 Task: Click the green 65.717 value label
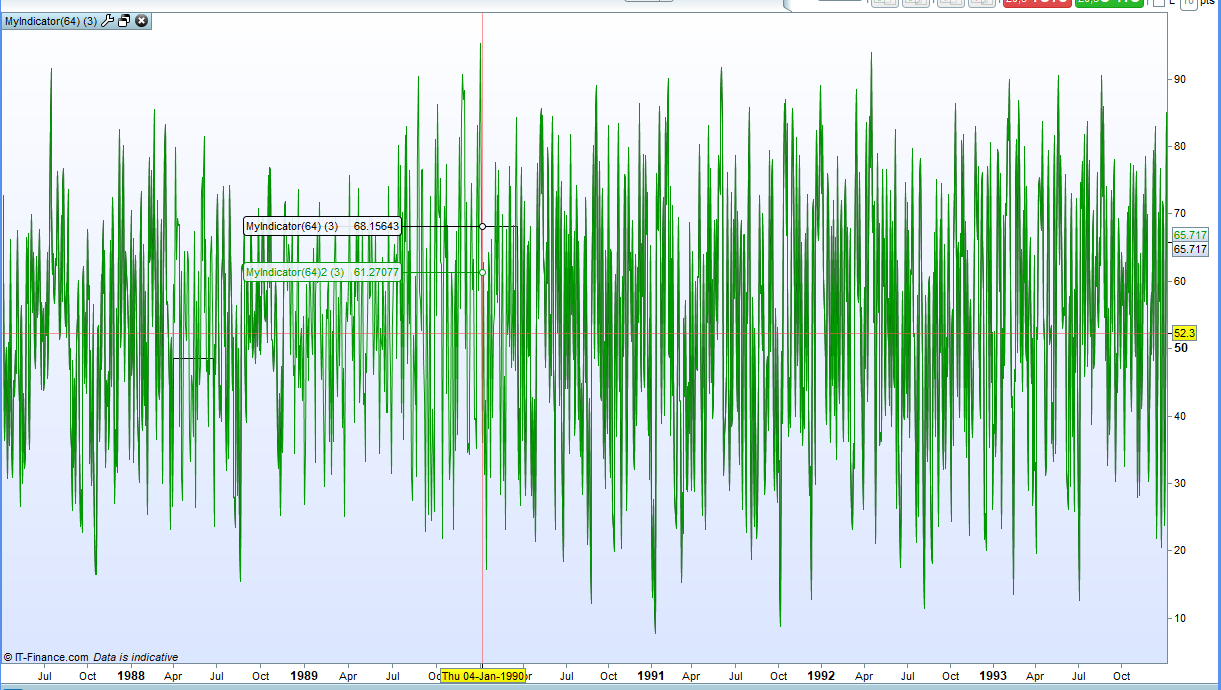1190,235
